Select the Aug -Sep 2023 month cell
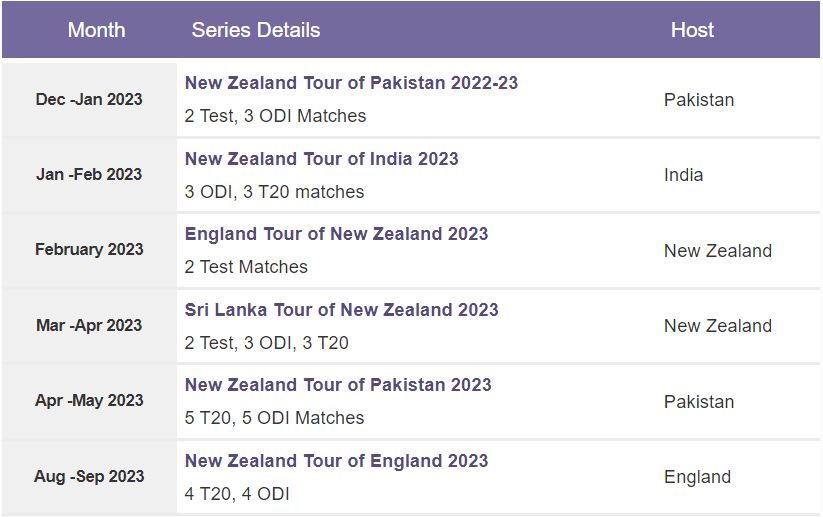The width and height of the screenshot is (823, 517). 89,477
